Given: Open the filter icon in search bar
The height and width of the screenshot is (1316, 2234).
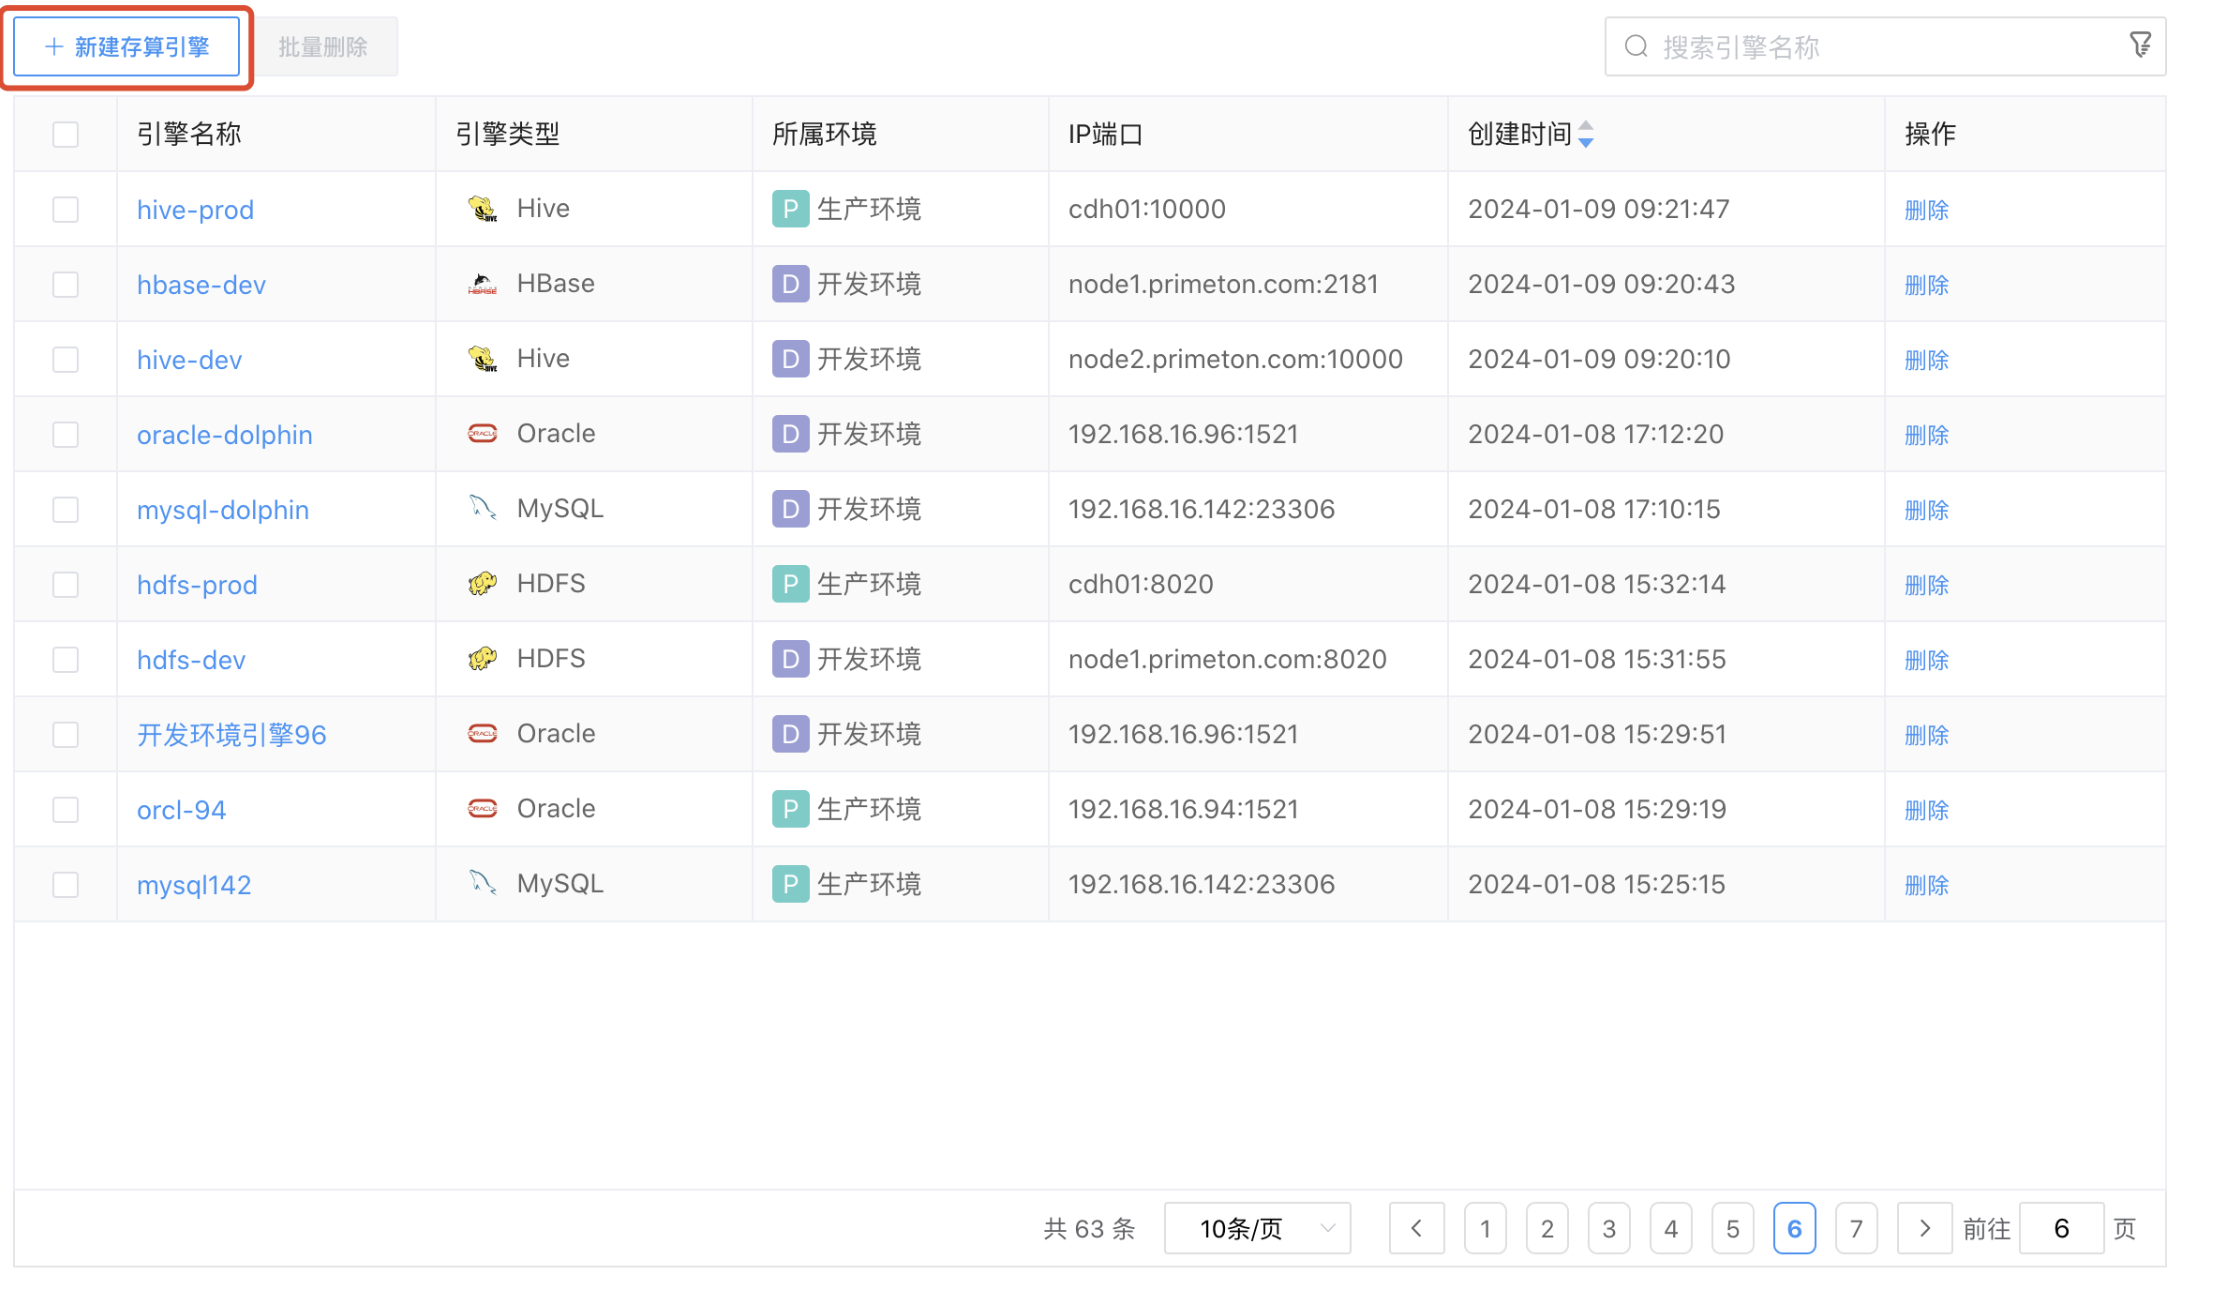Looking at the screenshot, I should coord(2140,44).
